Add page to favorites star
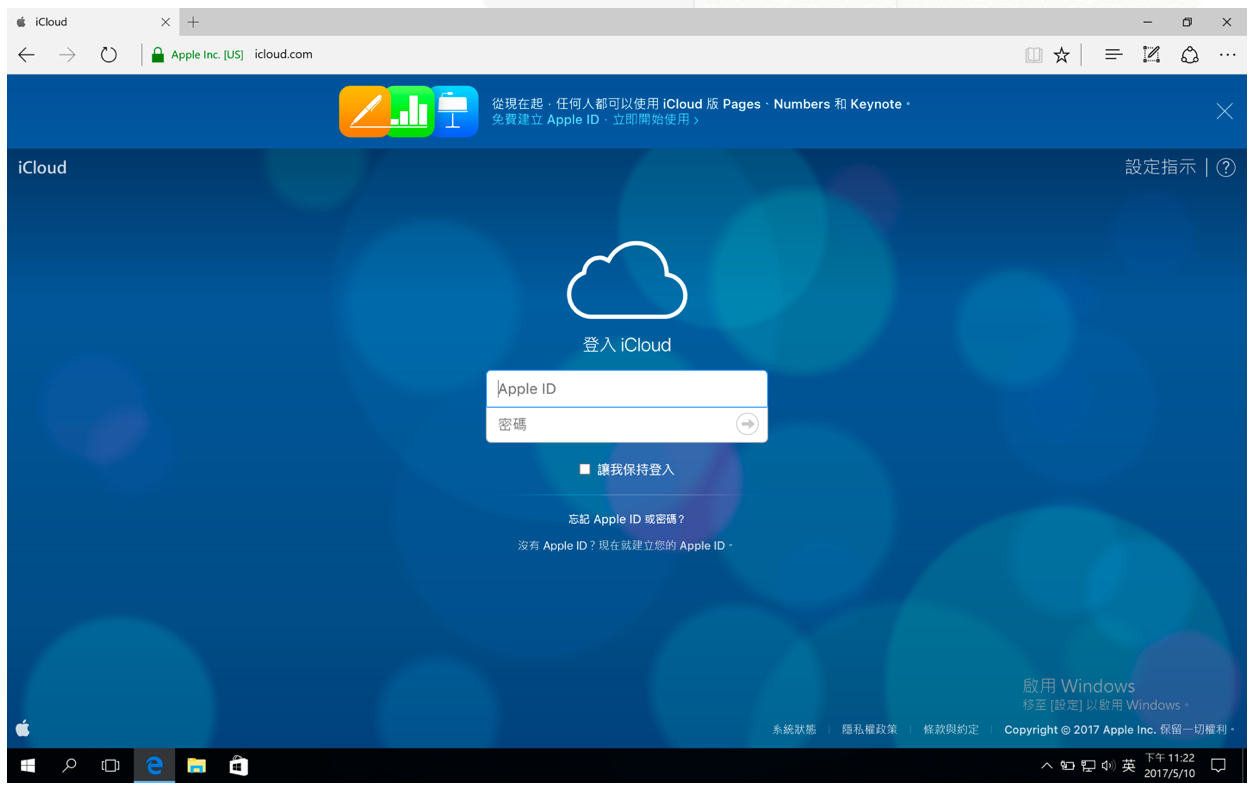The height and width of the screenshot is (794, 1256). click(x=1062, y=55)
